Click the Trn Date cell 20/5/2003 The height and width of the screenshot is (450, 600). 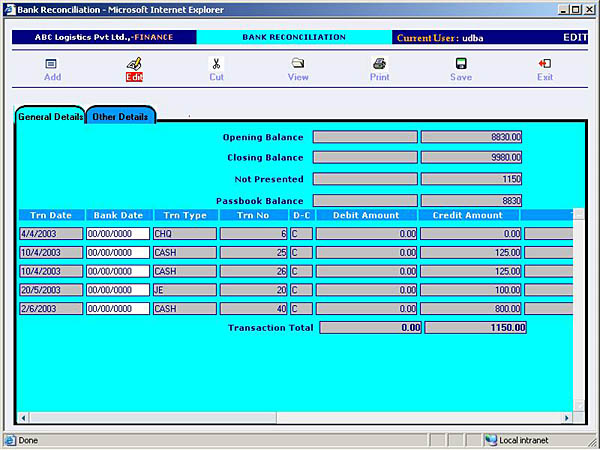[x=51, y=290]
